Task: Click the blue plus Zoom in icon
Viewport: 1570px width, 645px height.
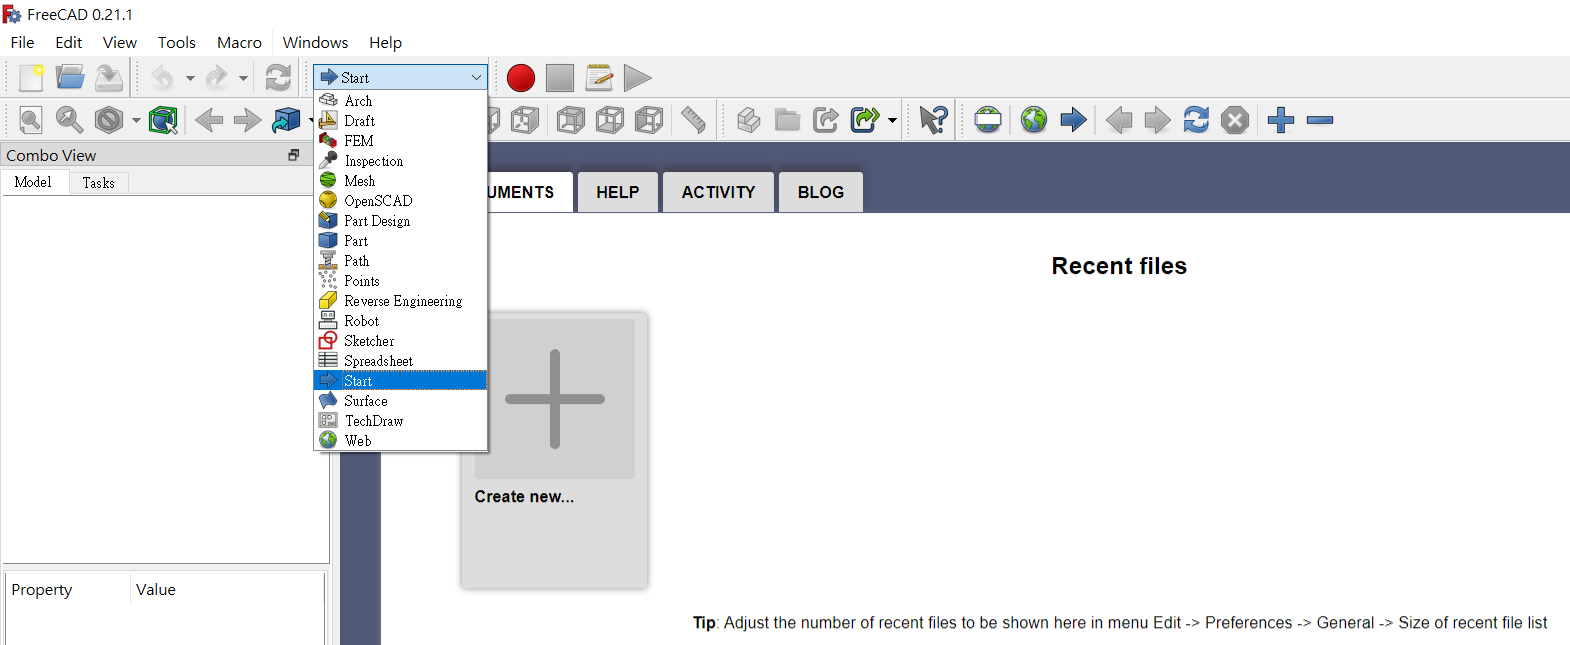Action: click(1281, 120)
